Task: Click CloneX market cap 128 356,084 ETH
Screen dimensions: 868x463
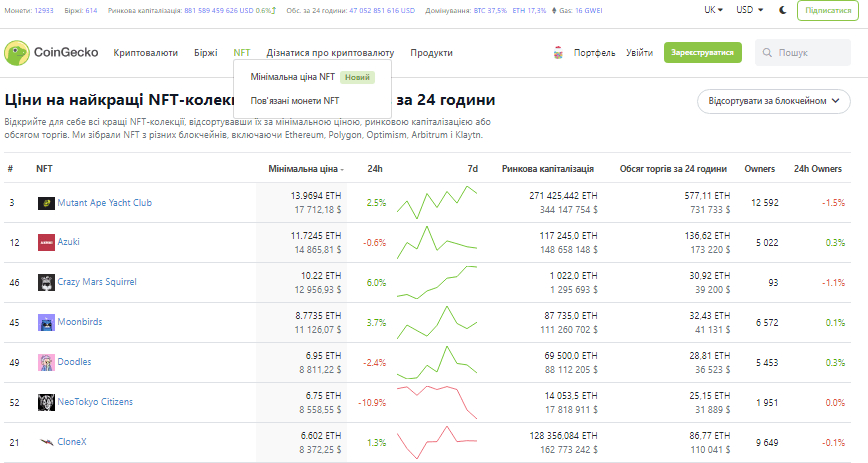Action: tap(563, 435)
